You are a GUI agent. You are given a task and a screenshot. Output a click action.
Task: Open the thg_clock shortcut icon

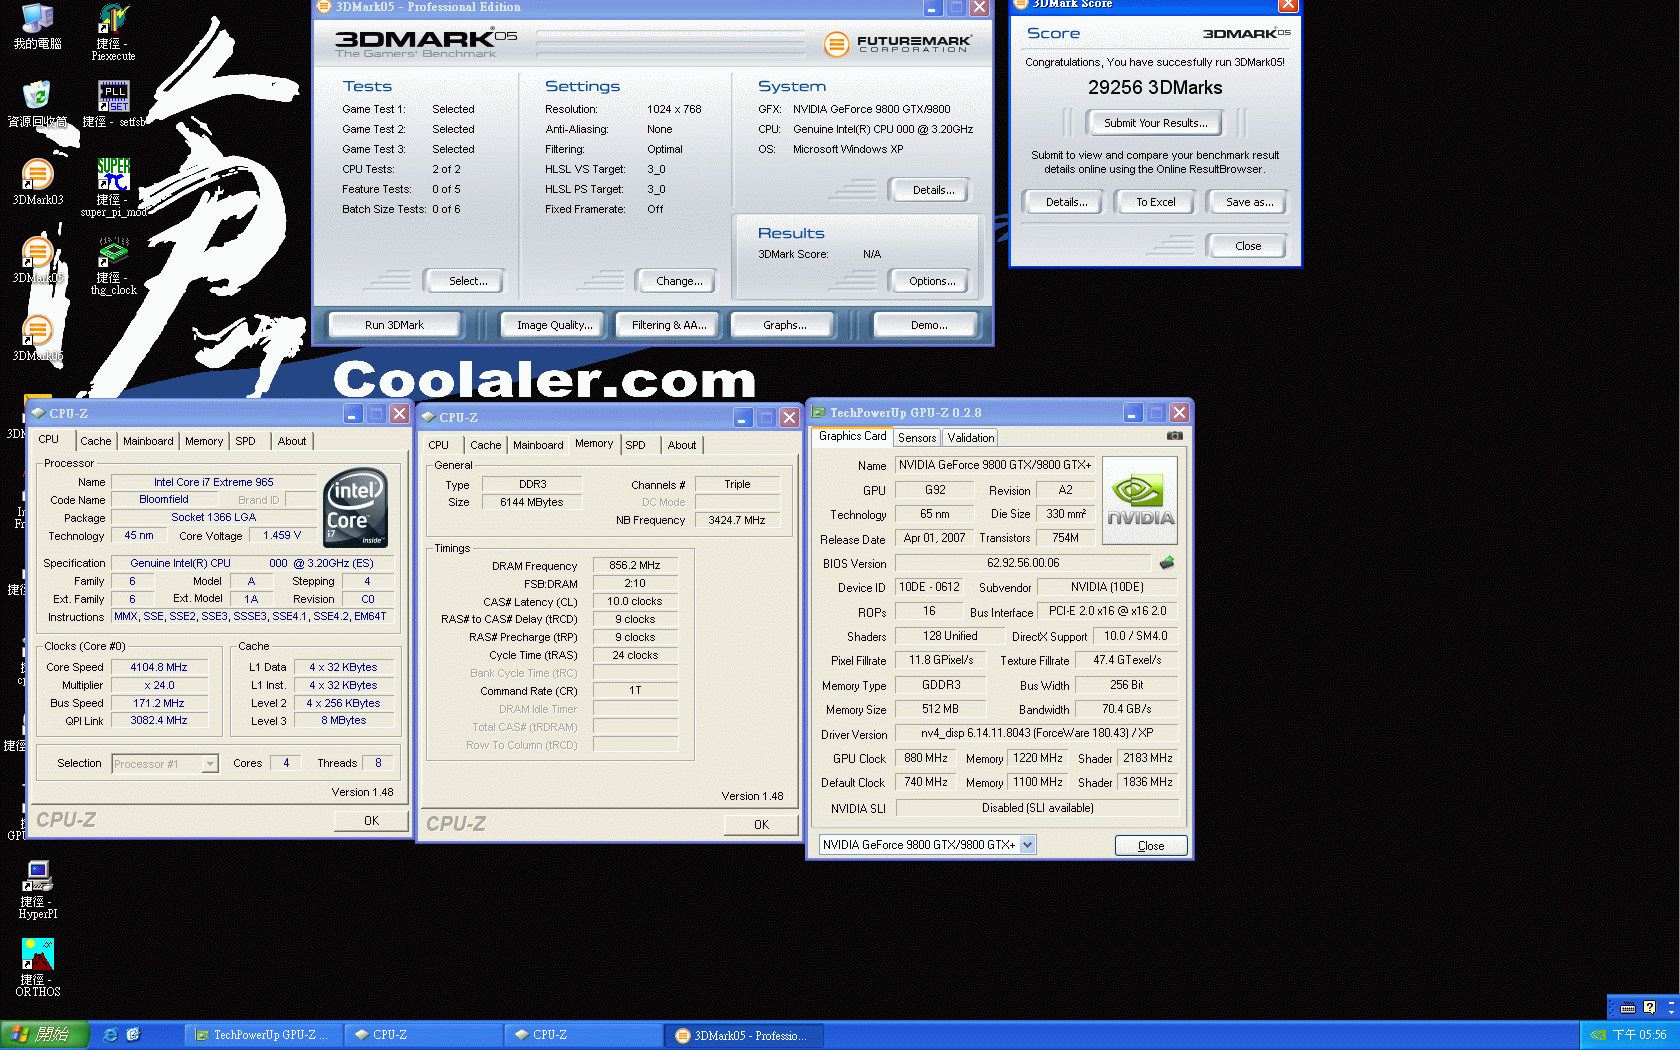point(113,266)
